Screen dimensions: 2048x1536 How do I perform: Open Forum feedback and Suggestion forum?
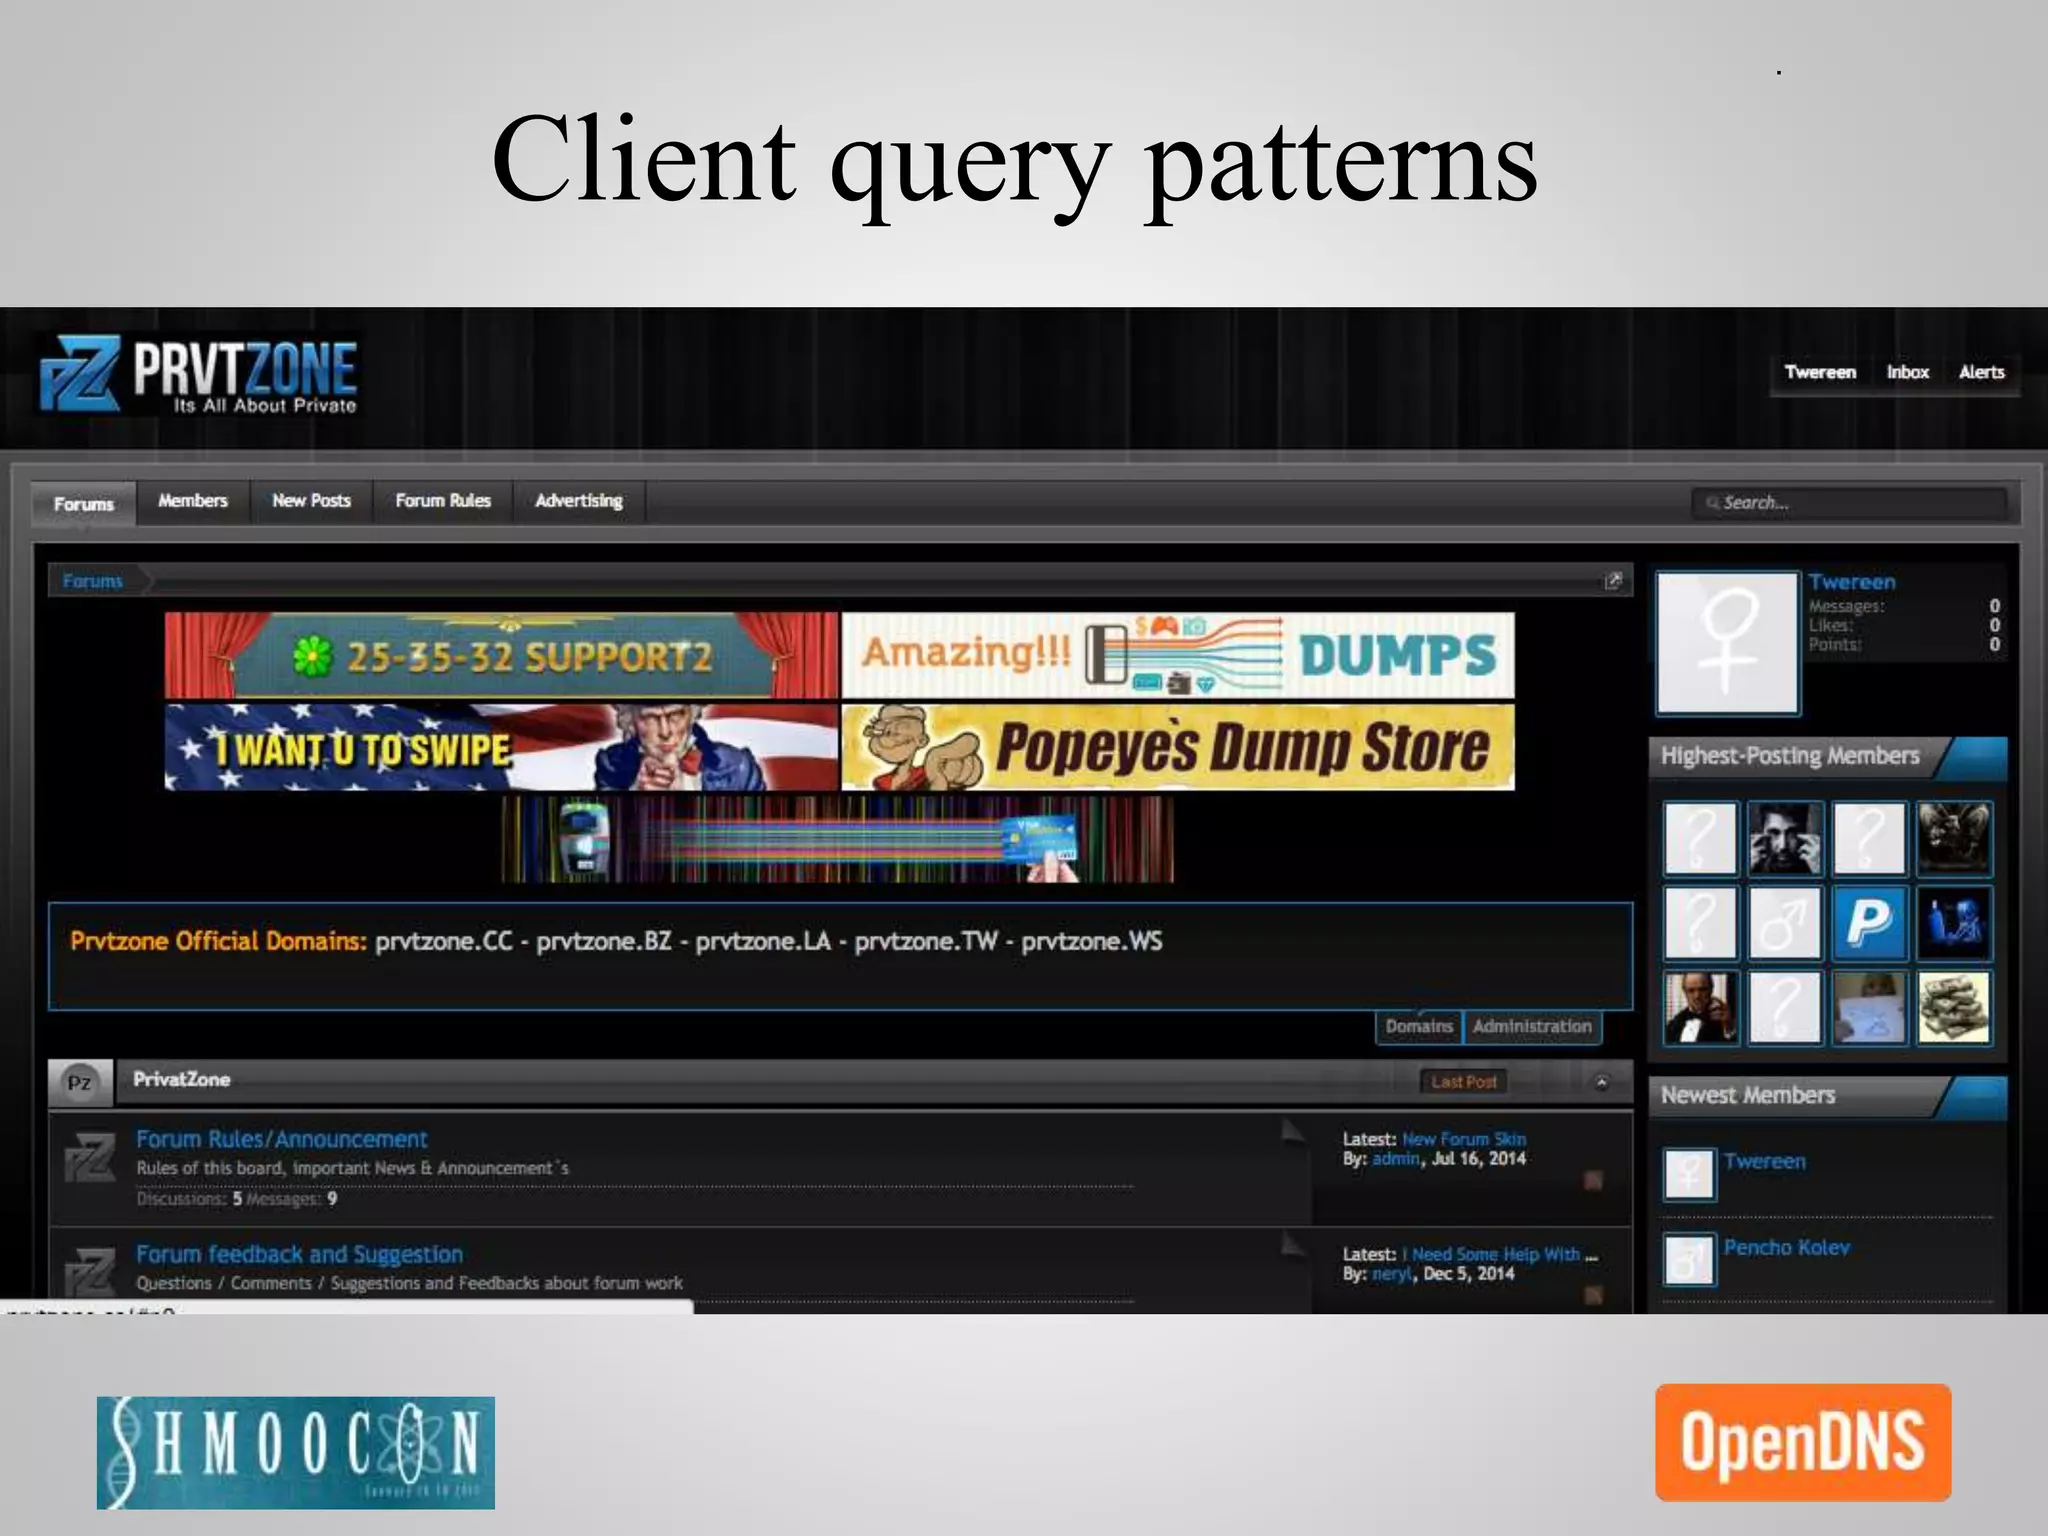point(300,1254)
